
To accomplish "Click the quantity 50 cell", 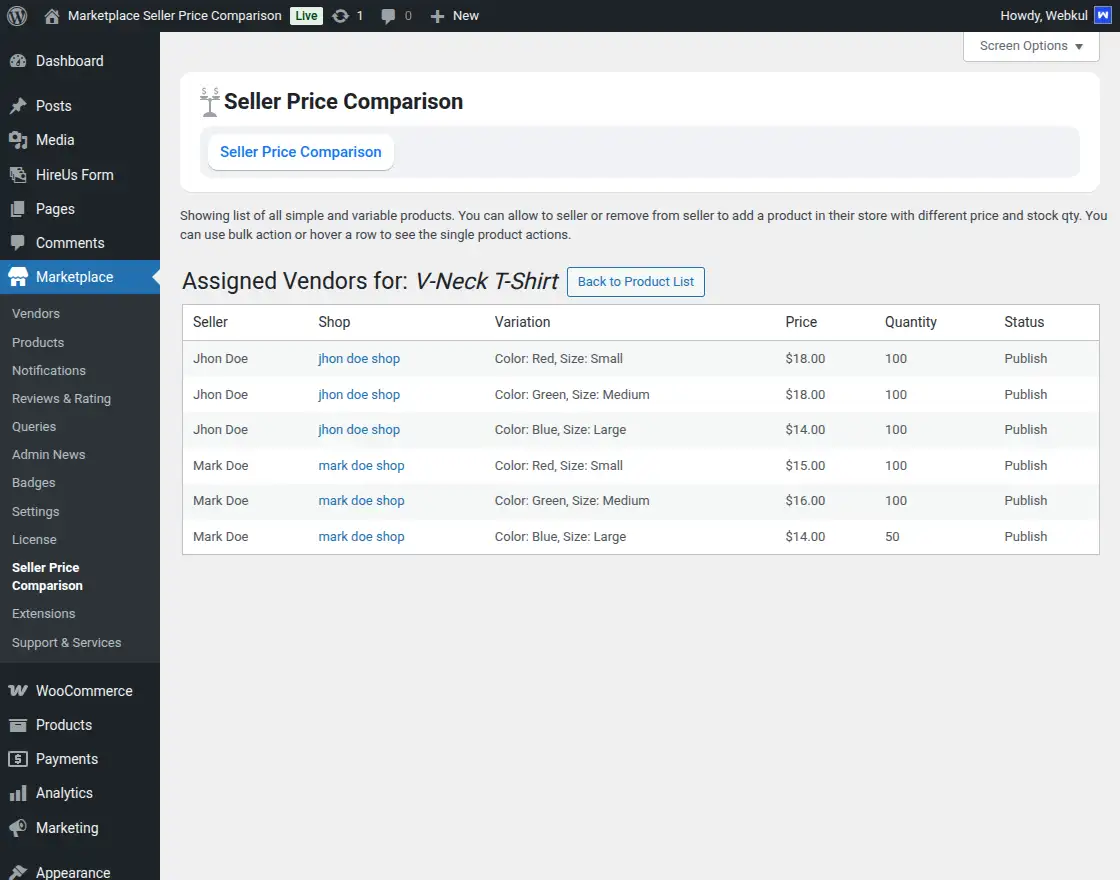I will pos(892,536).
